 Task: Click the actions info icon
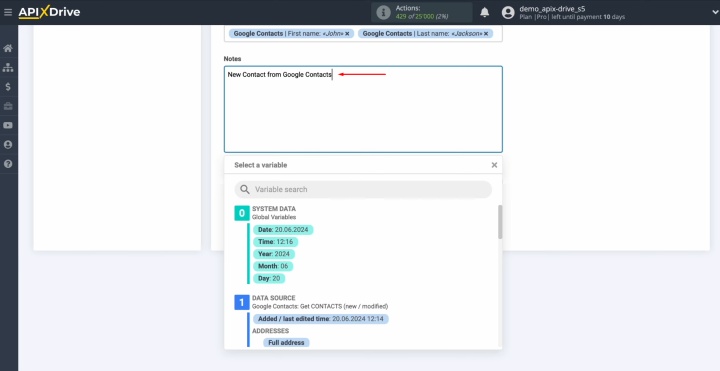point(383,12)
